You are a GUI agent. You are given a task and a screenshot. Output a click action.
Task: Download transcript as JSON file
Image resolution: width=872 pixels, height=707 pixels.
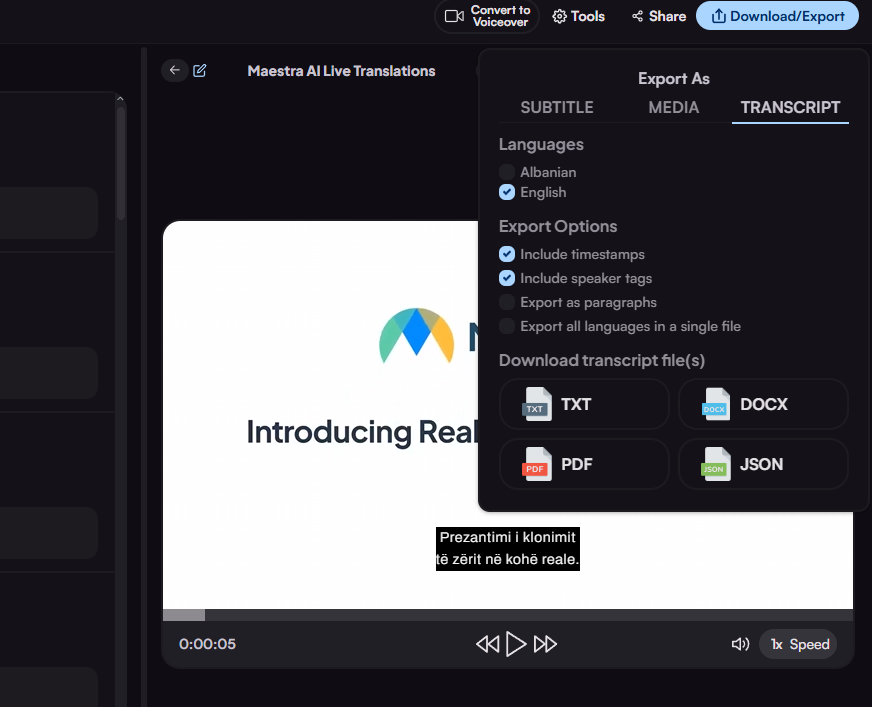pos(763,464)
